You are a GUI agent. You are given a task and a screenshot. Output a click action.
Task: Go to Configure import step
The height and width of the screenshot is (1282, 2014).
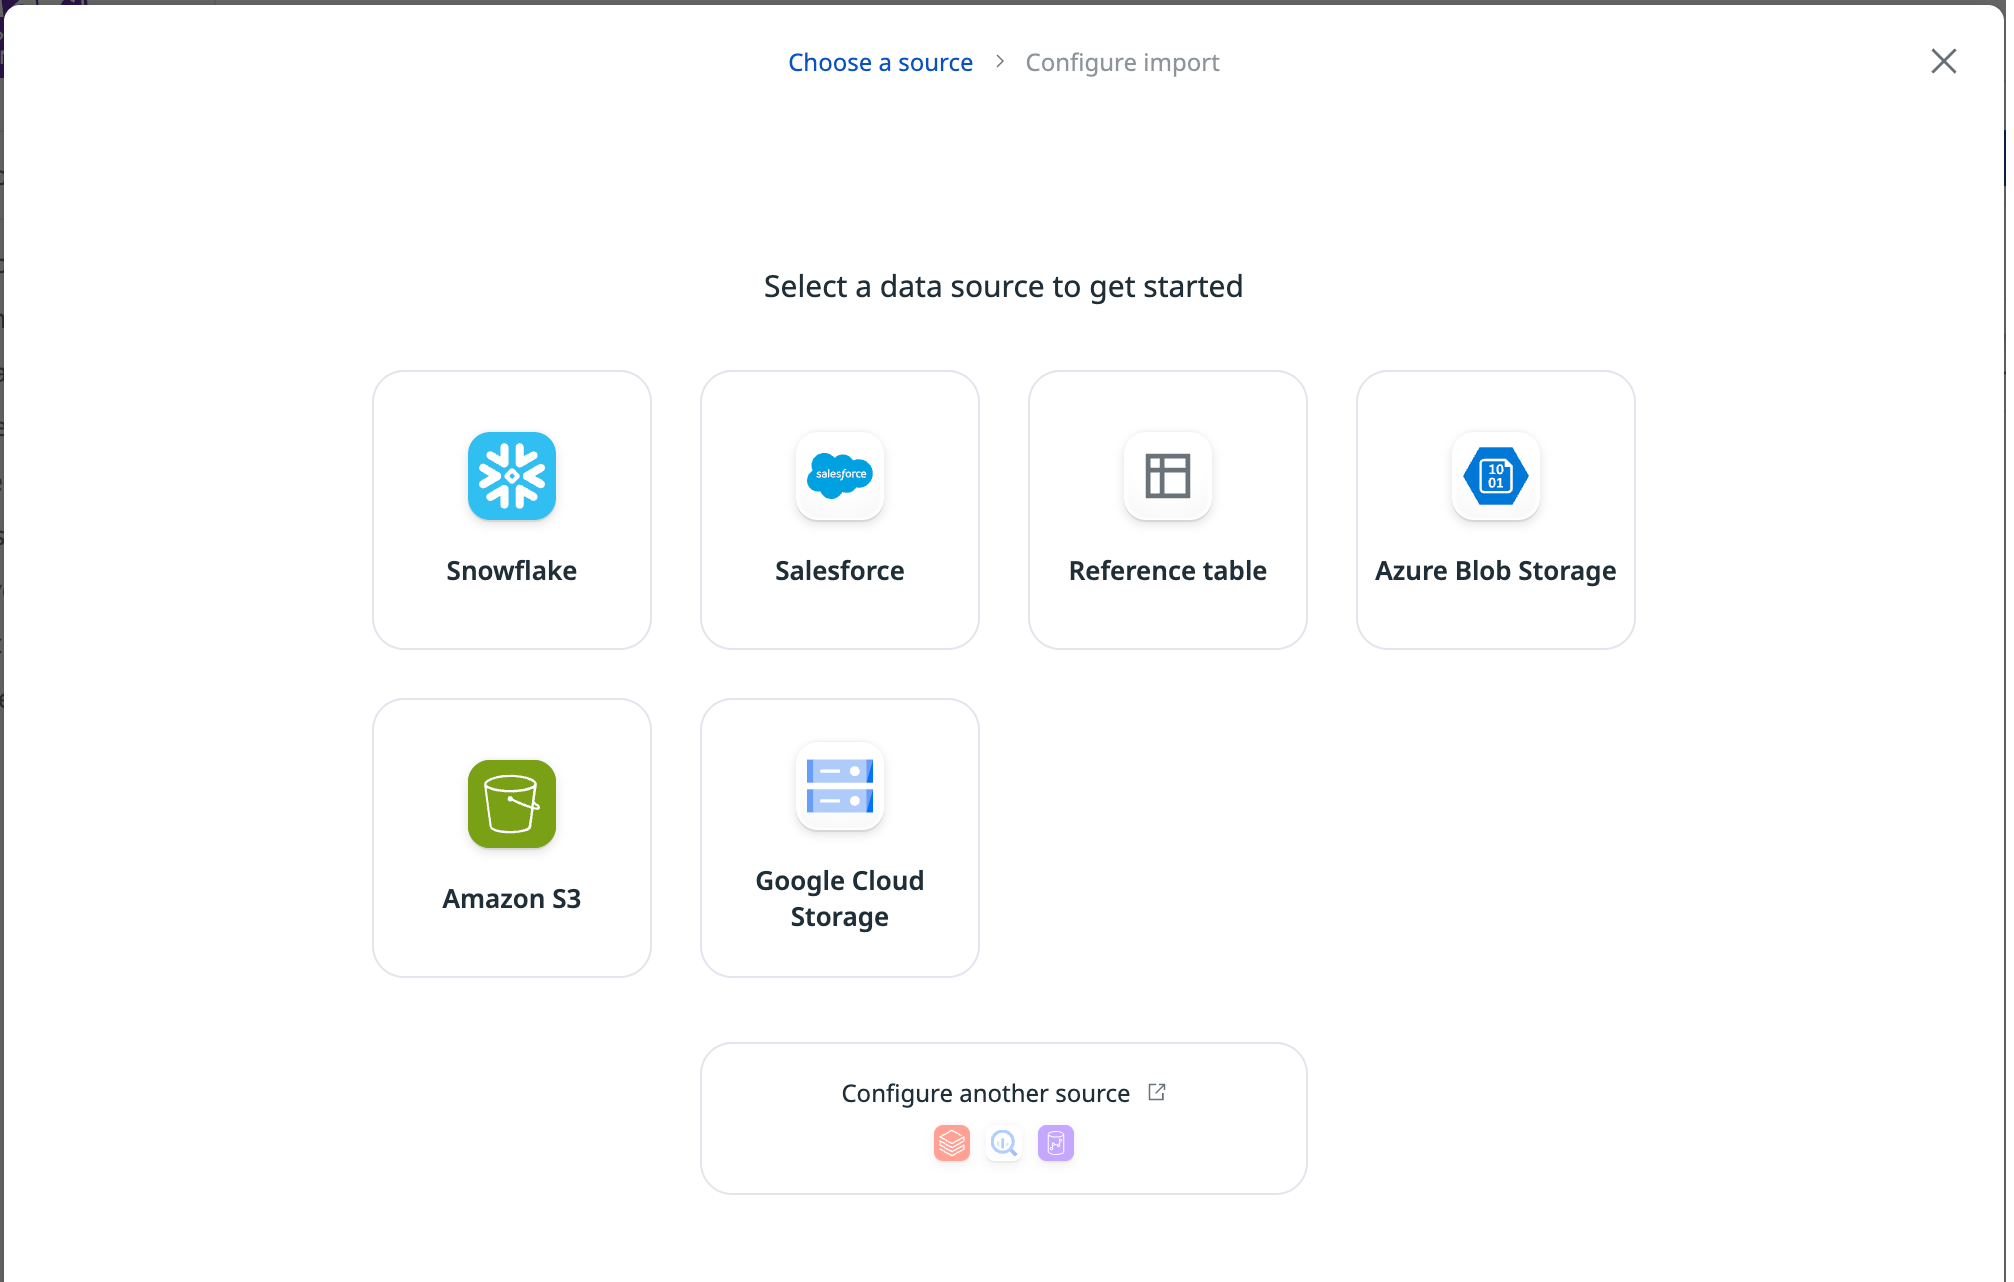pyautogui.click(x=1122, y=63)
